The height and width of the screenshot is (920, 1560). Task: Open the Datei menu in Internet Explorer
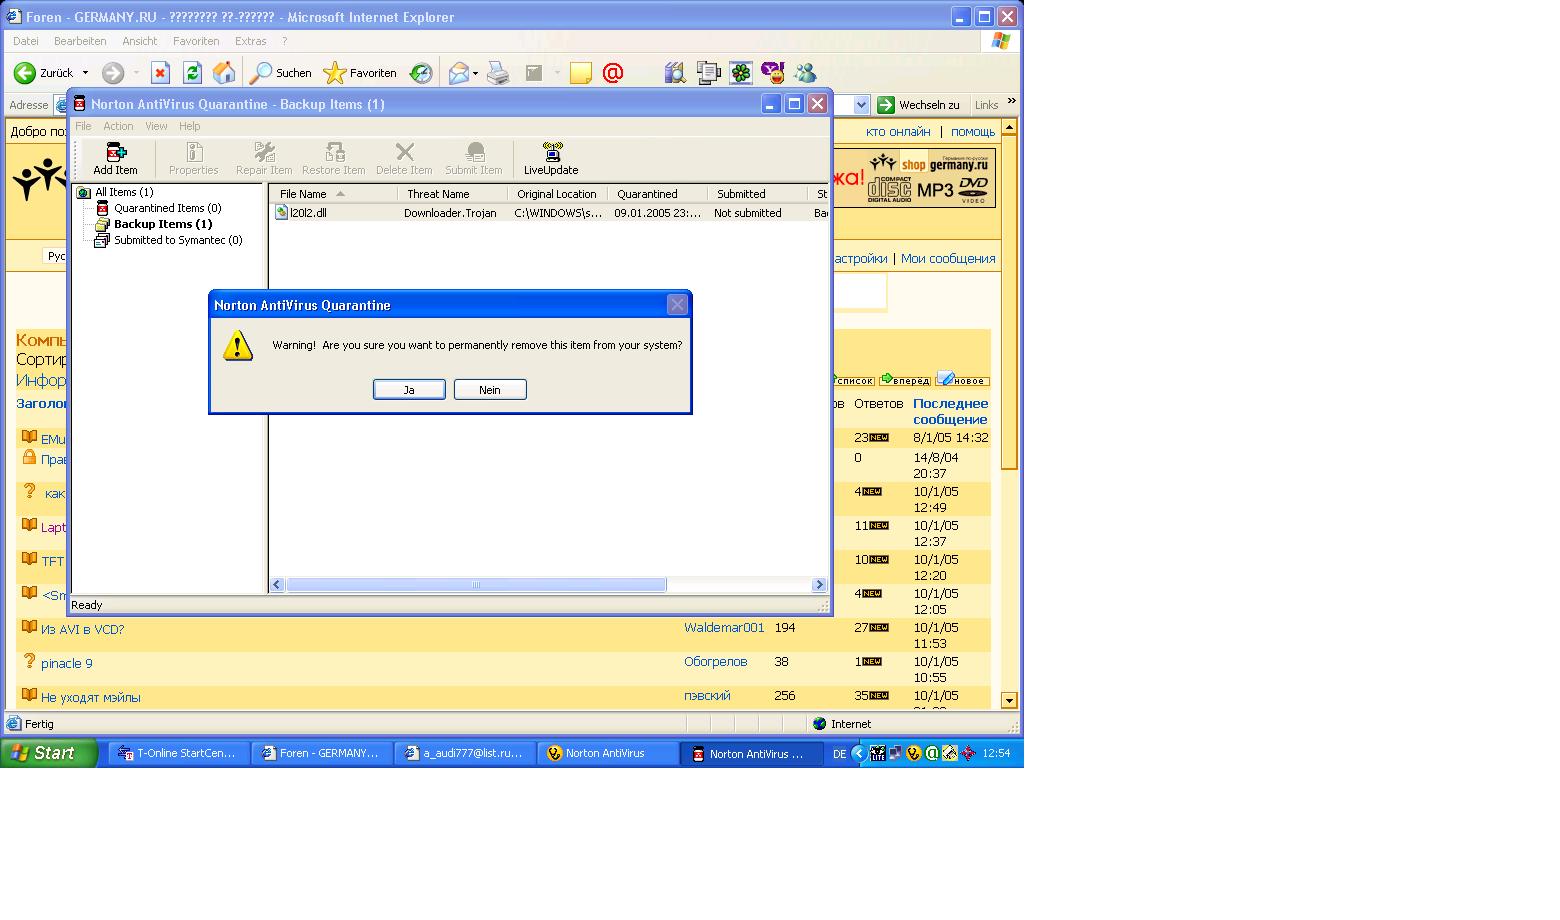(26, 41)
